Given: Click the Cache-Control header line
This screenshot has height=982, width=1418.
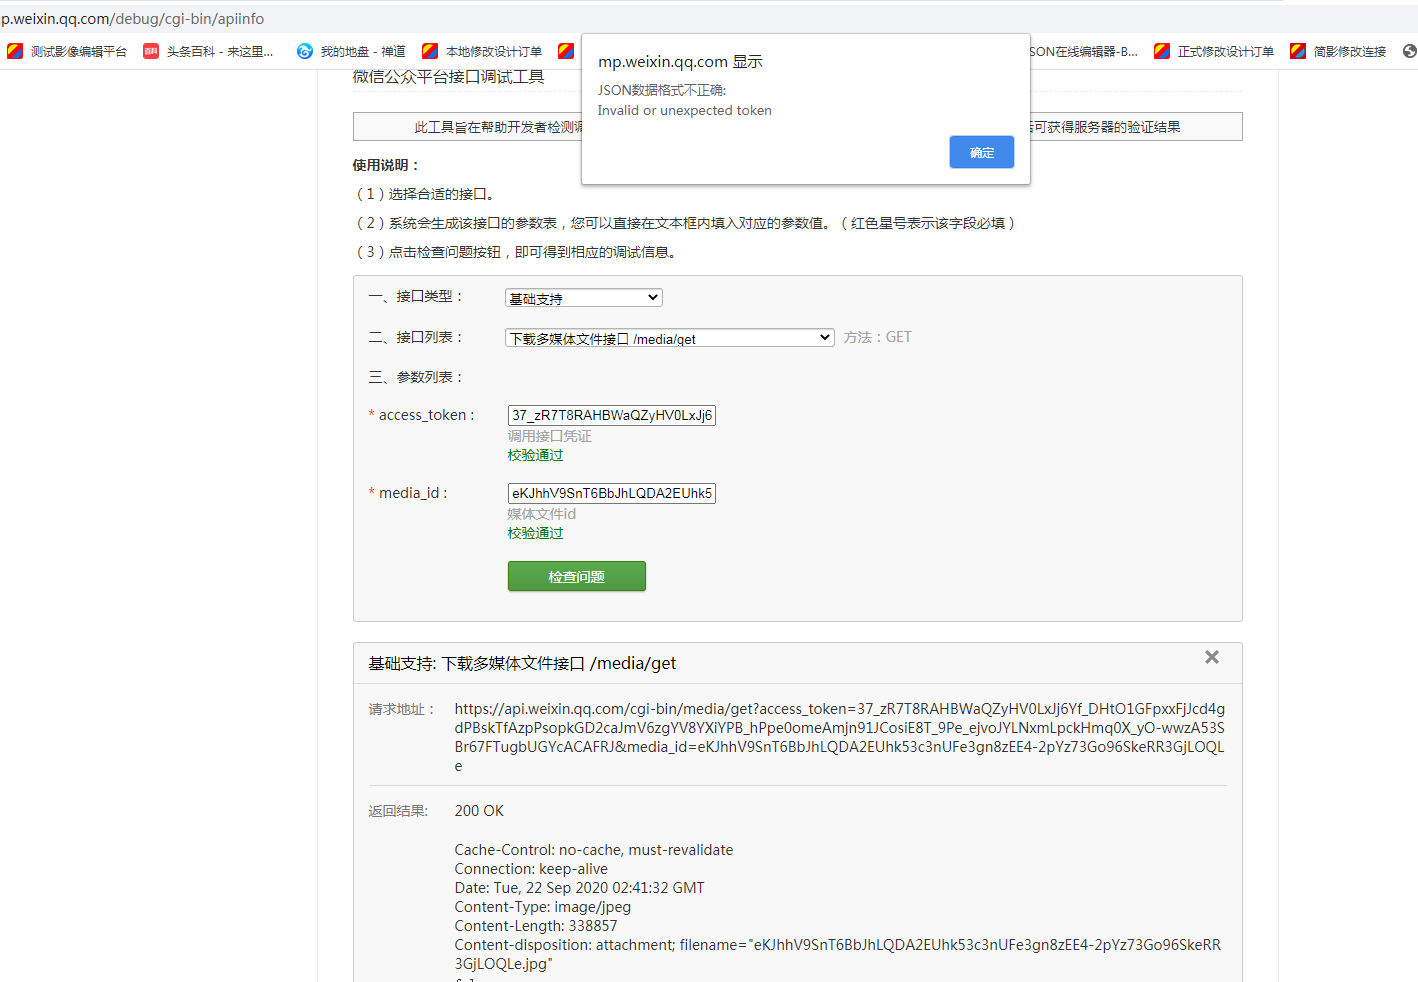Looking at the screenshot, I should [594, 850].
